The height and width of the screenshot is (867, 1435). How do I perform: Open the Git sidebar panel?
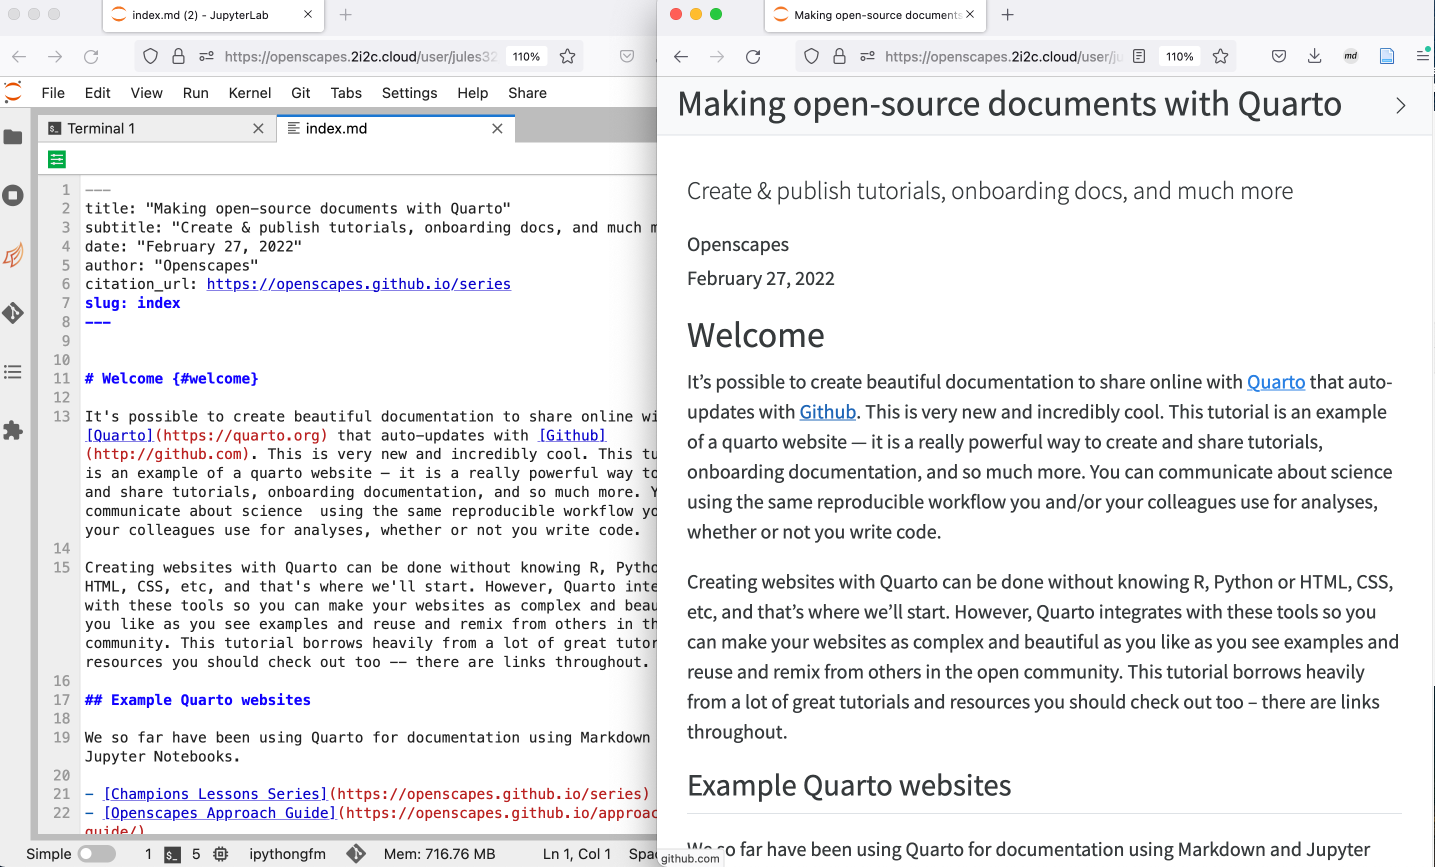point(13,313)
